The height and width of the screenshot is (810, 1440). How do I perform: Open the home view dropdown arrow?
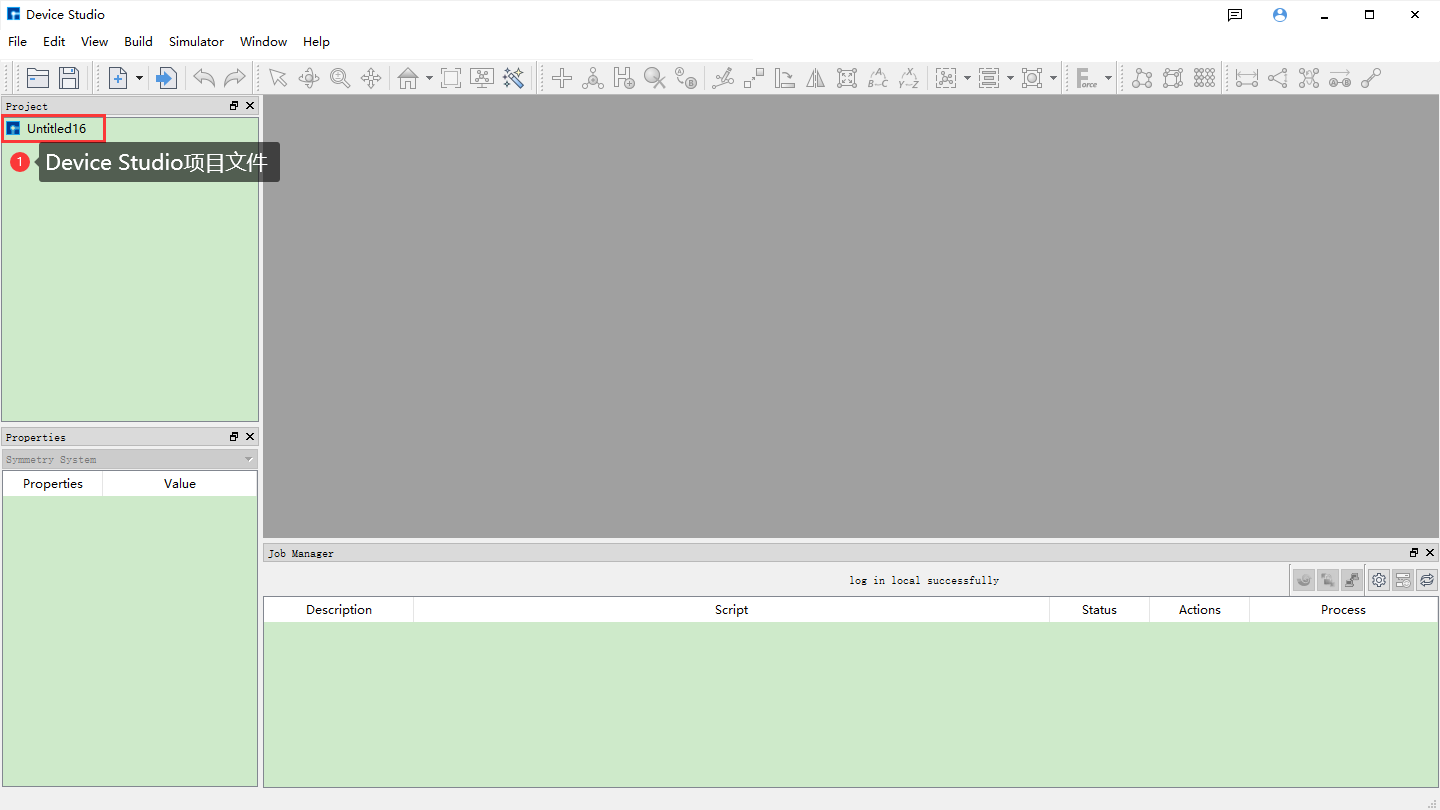[x=429, y=78]
